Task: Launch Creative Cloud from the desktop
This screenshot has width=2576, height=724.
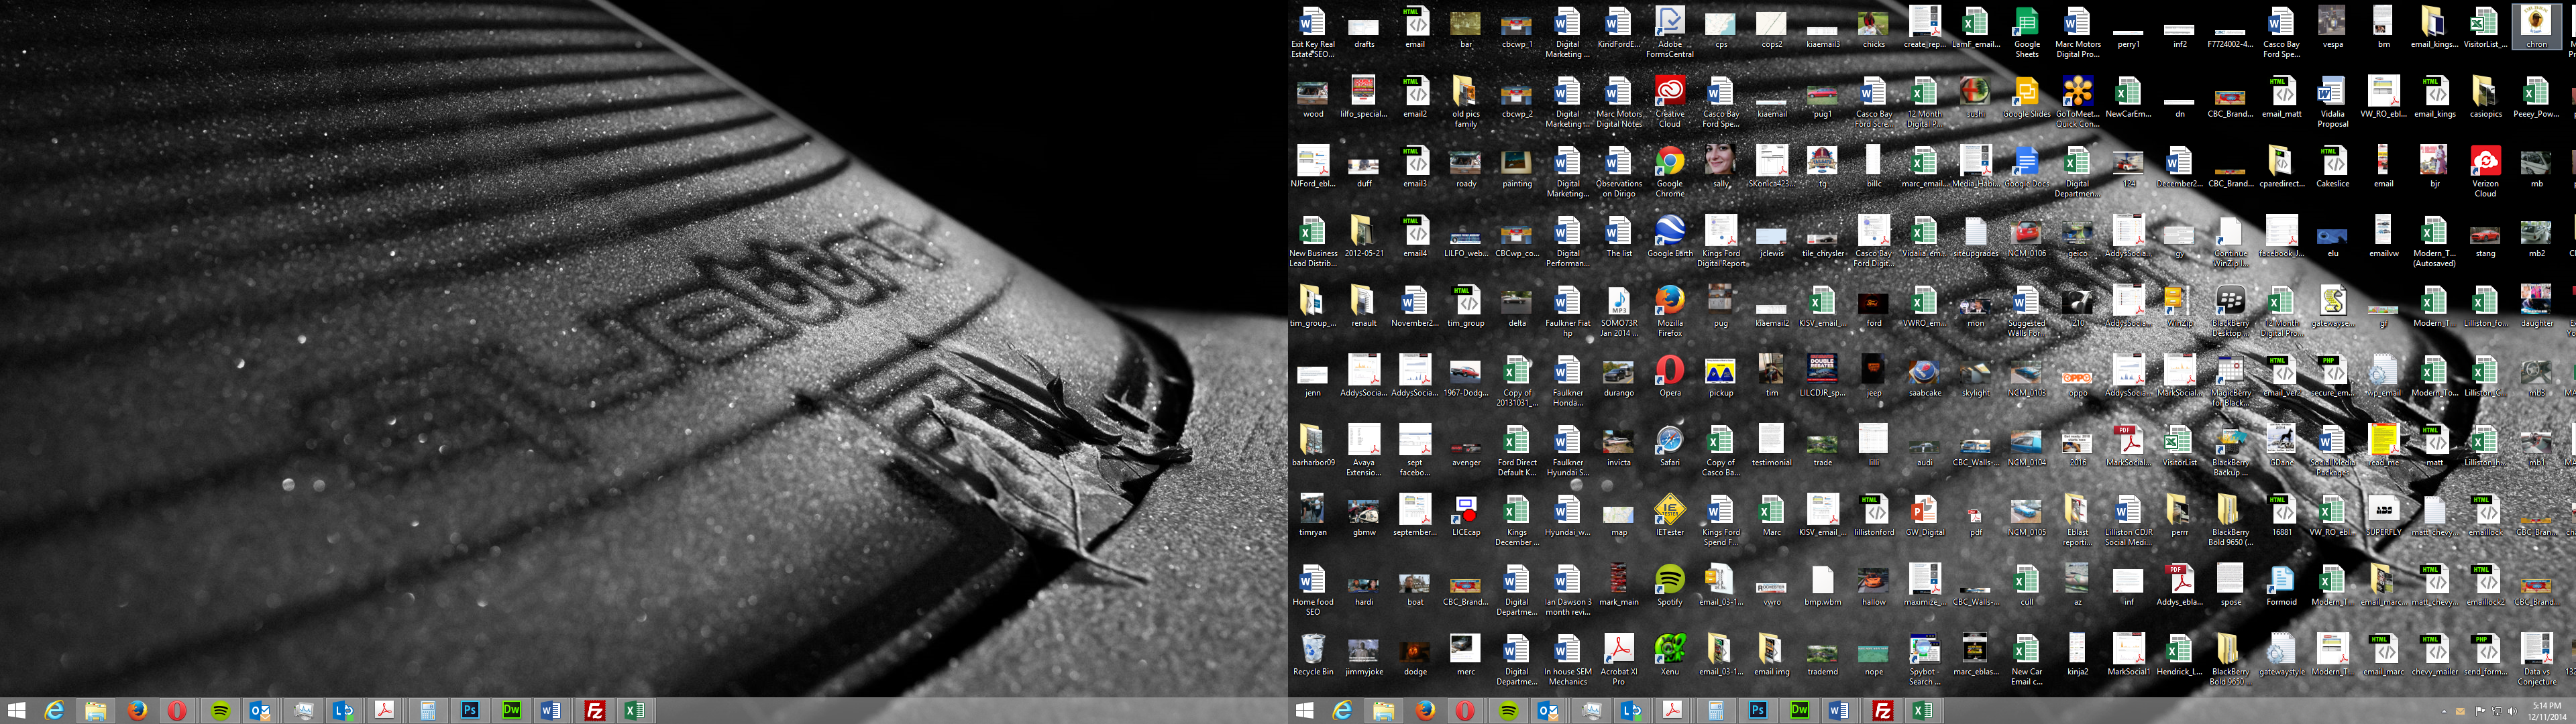Action: 1669,102
